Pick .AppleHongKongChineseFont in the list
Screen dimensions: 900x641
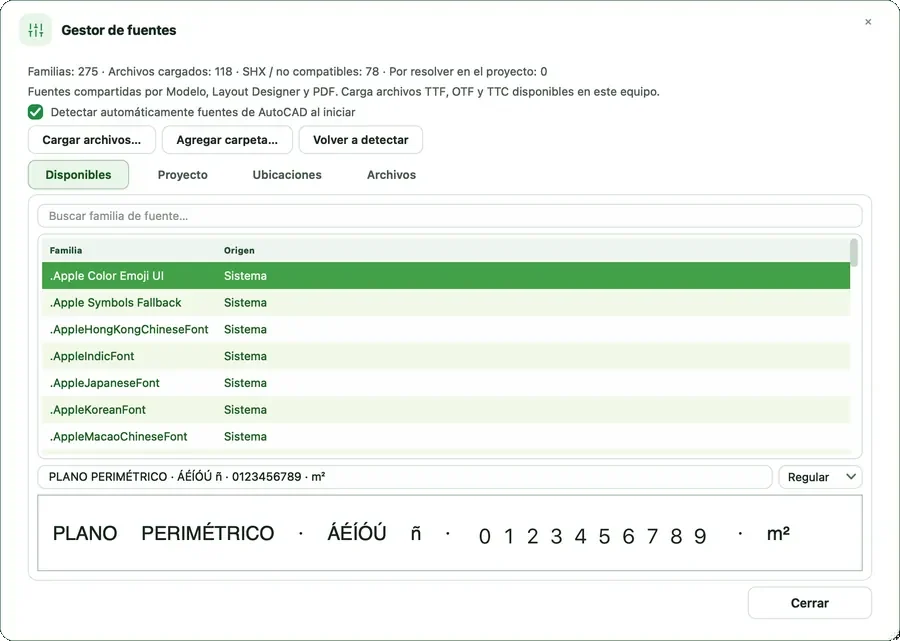click(446, 329)
